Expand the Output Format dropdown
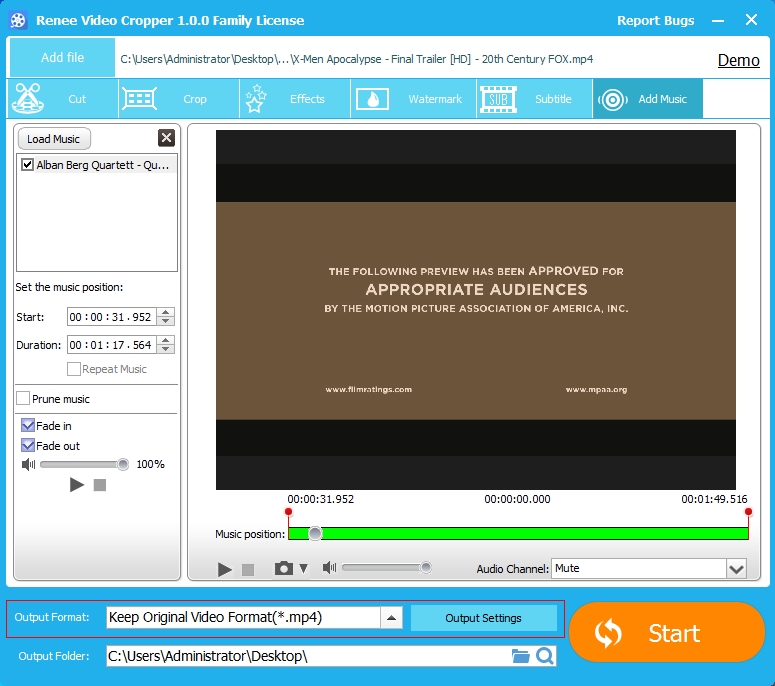Screen dimensions: 775x686 click(x=392, y=618)
